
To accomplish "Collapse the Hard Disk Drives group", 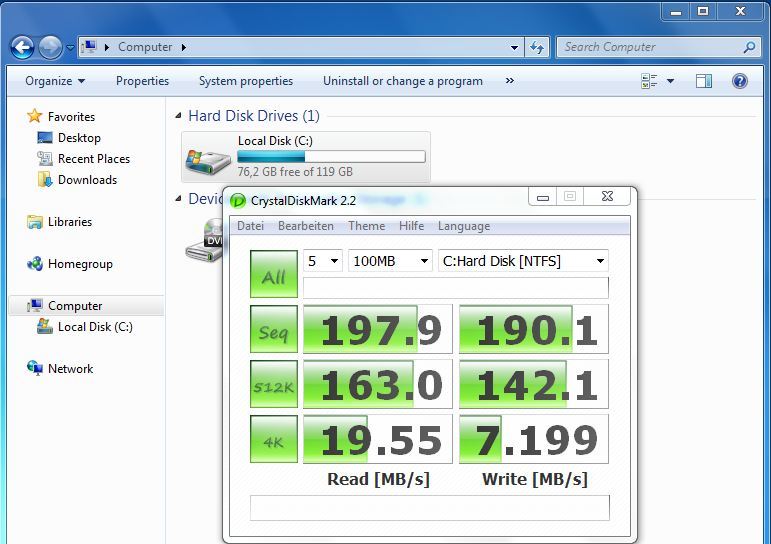I will (178, 116).
